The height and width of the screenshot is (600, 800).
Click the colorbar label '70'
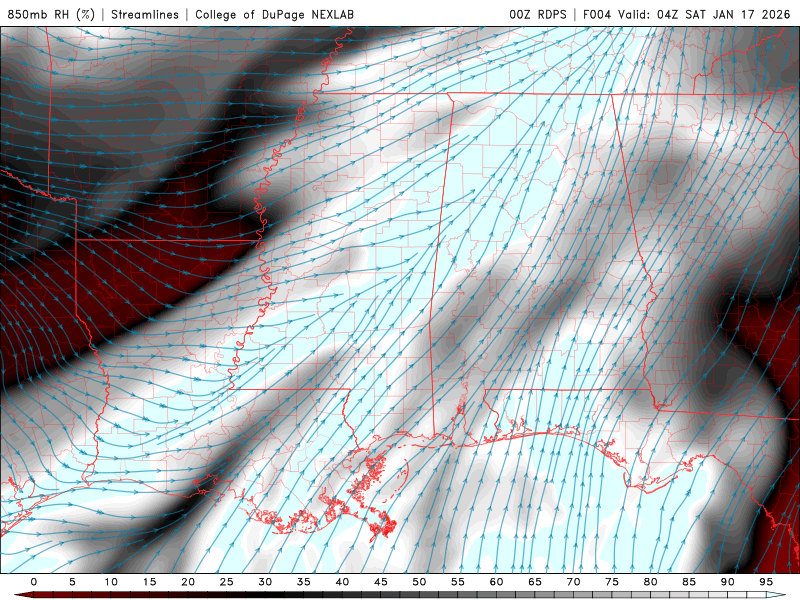pos(573,582)
